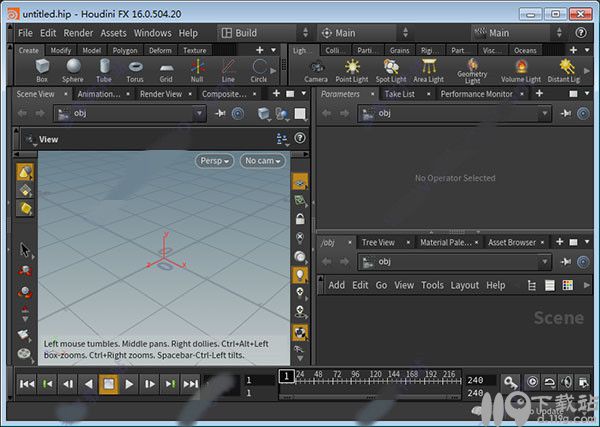Create a Point Light
Screen dimensions: 600x427
point(352,72)
